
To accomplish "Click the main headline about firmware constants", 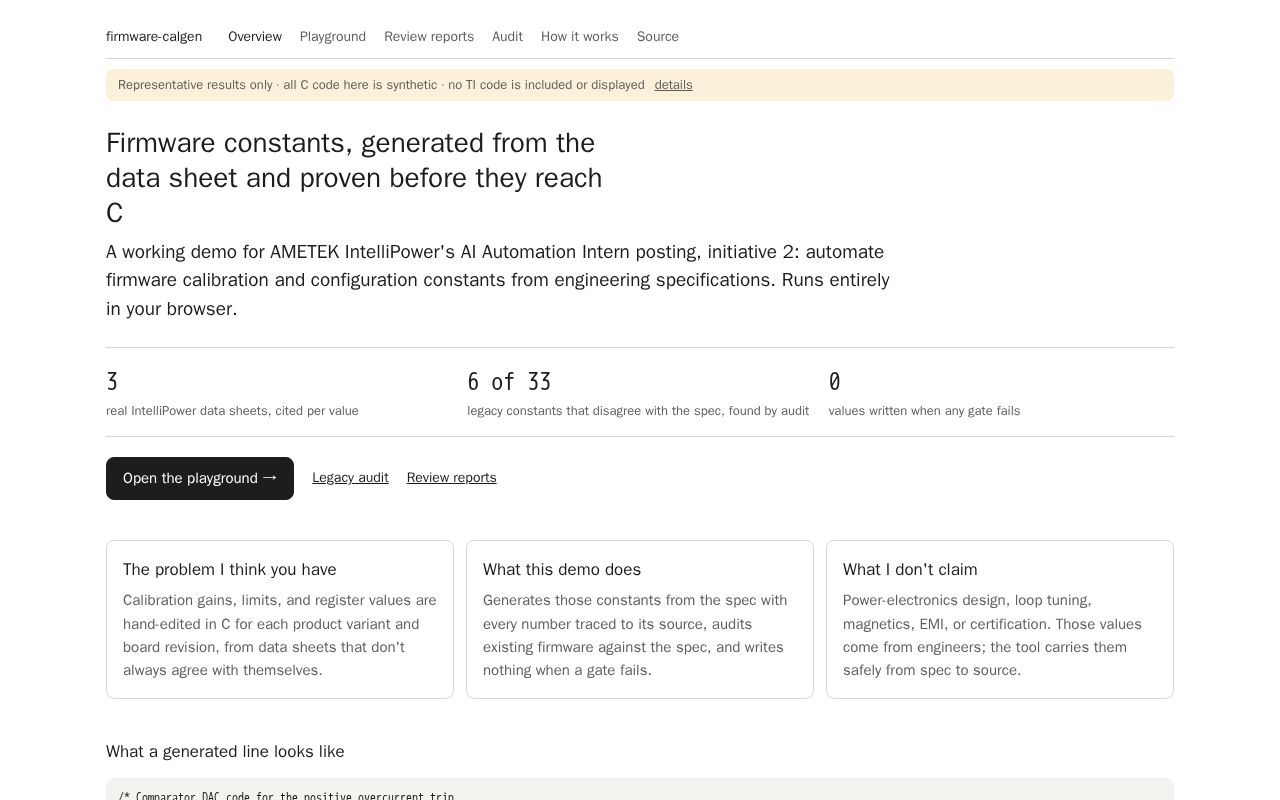I will 355,178.
